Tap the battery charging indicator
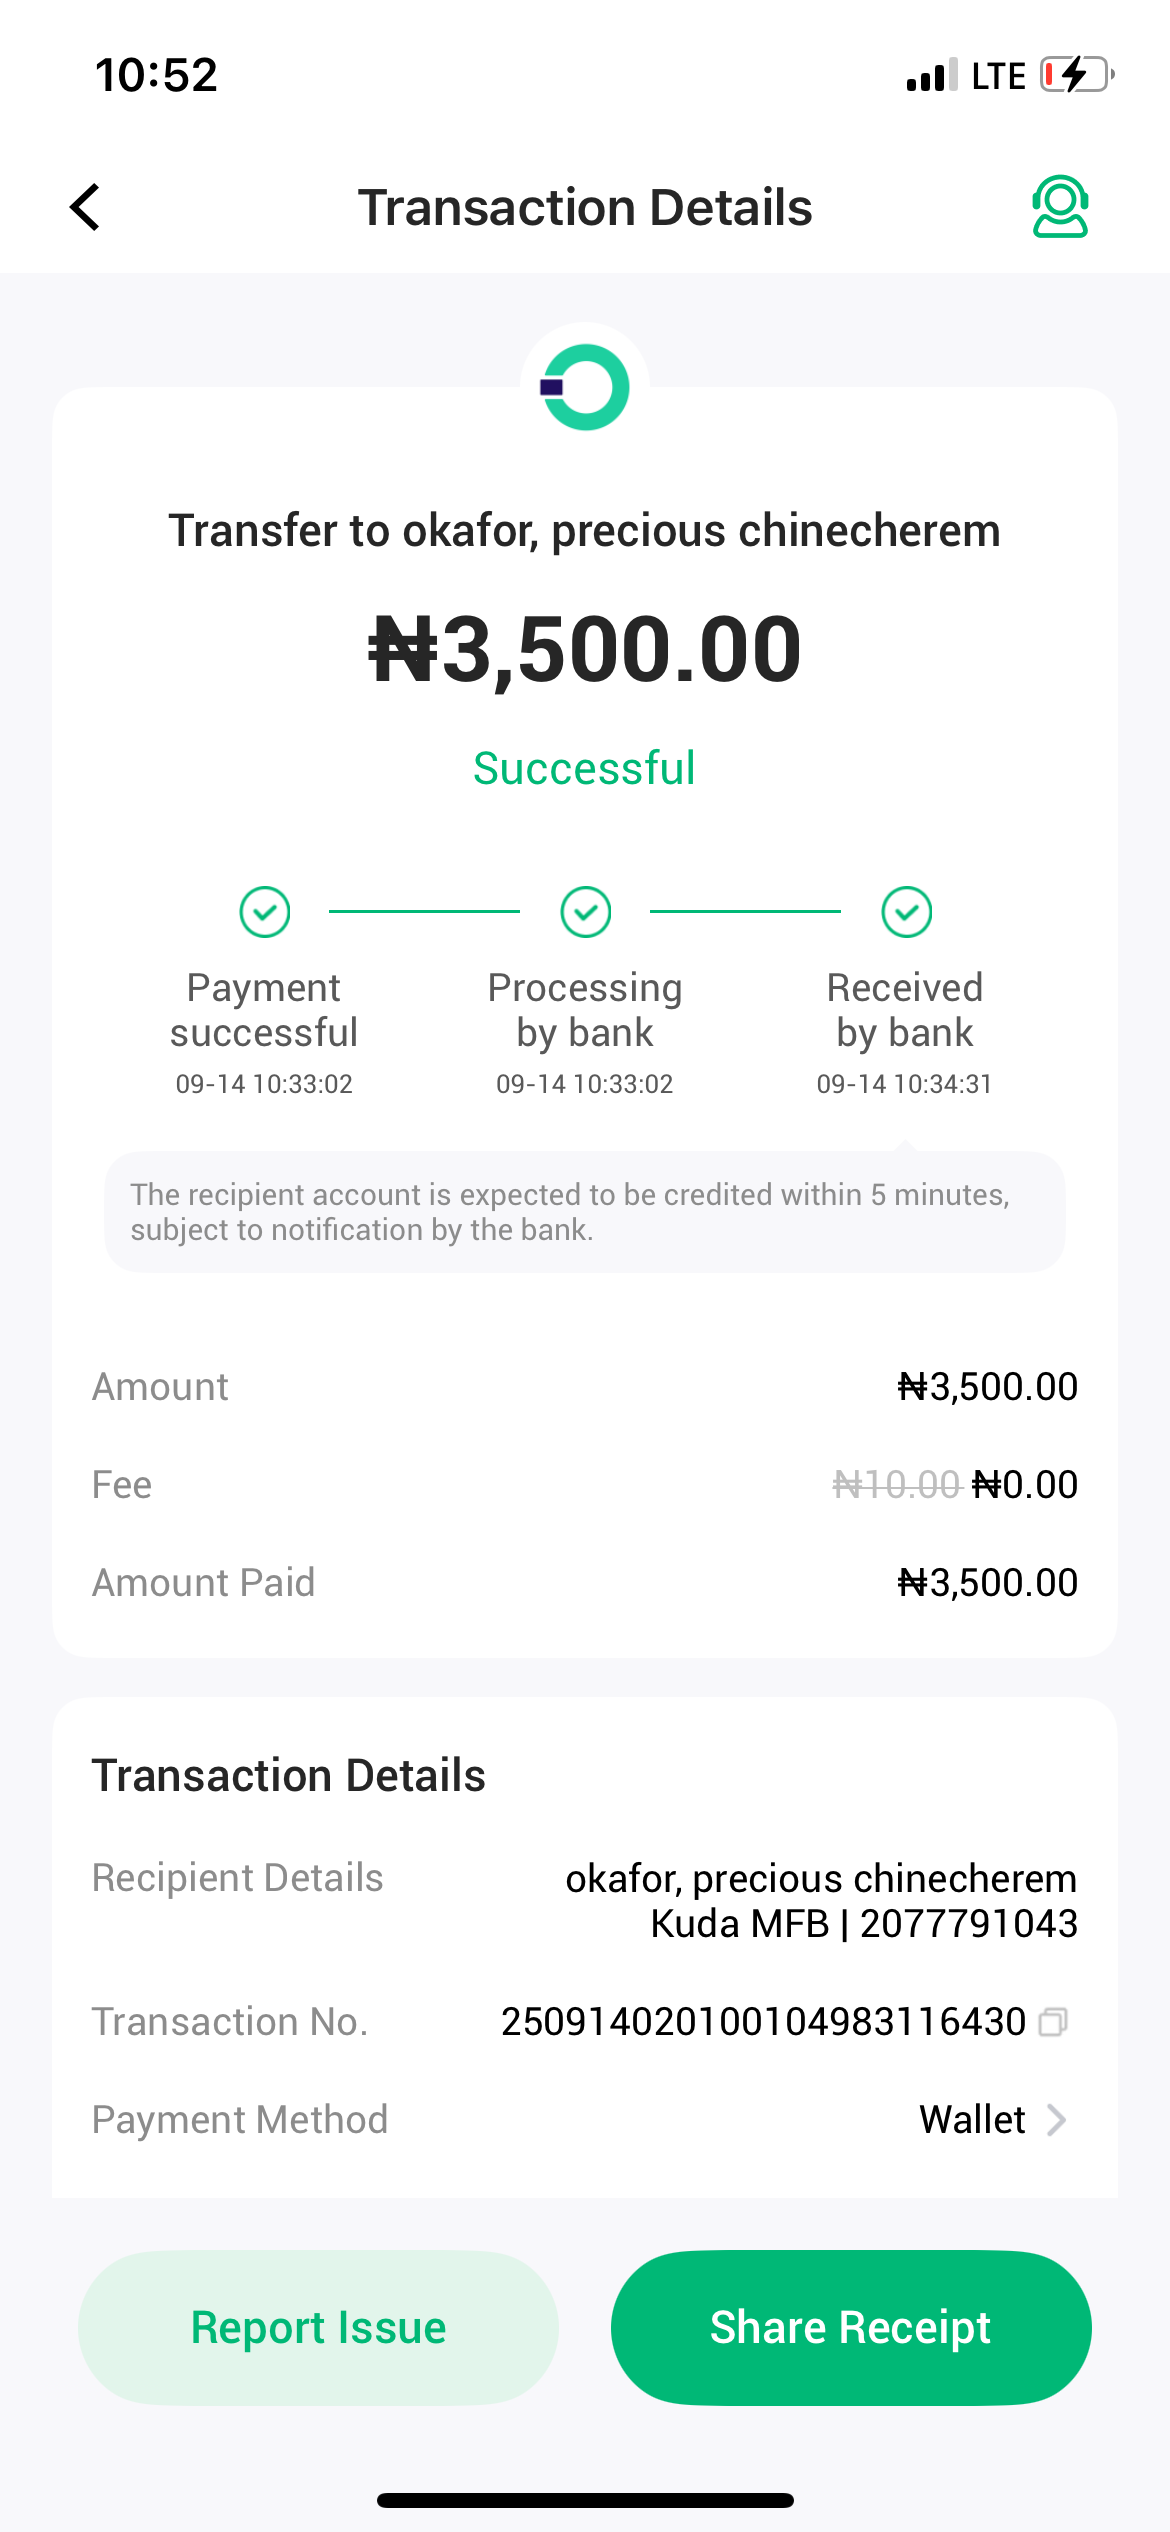 [1076, 75]
